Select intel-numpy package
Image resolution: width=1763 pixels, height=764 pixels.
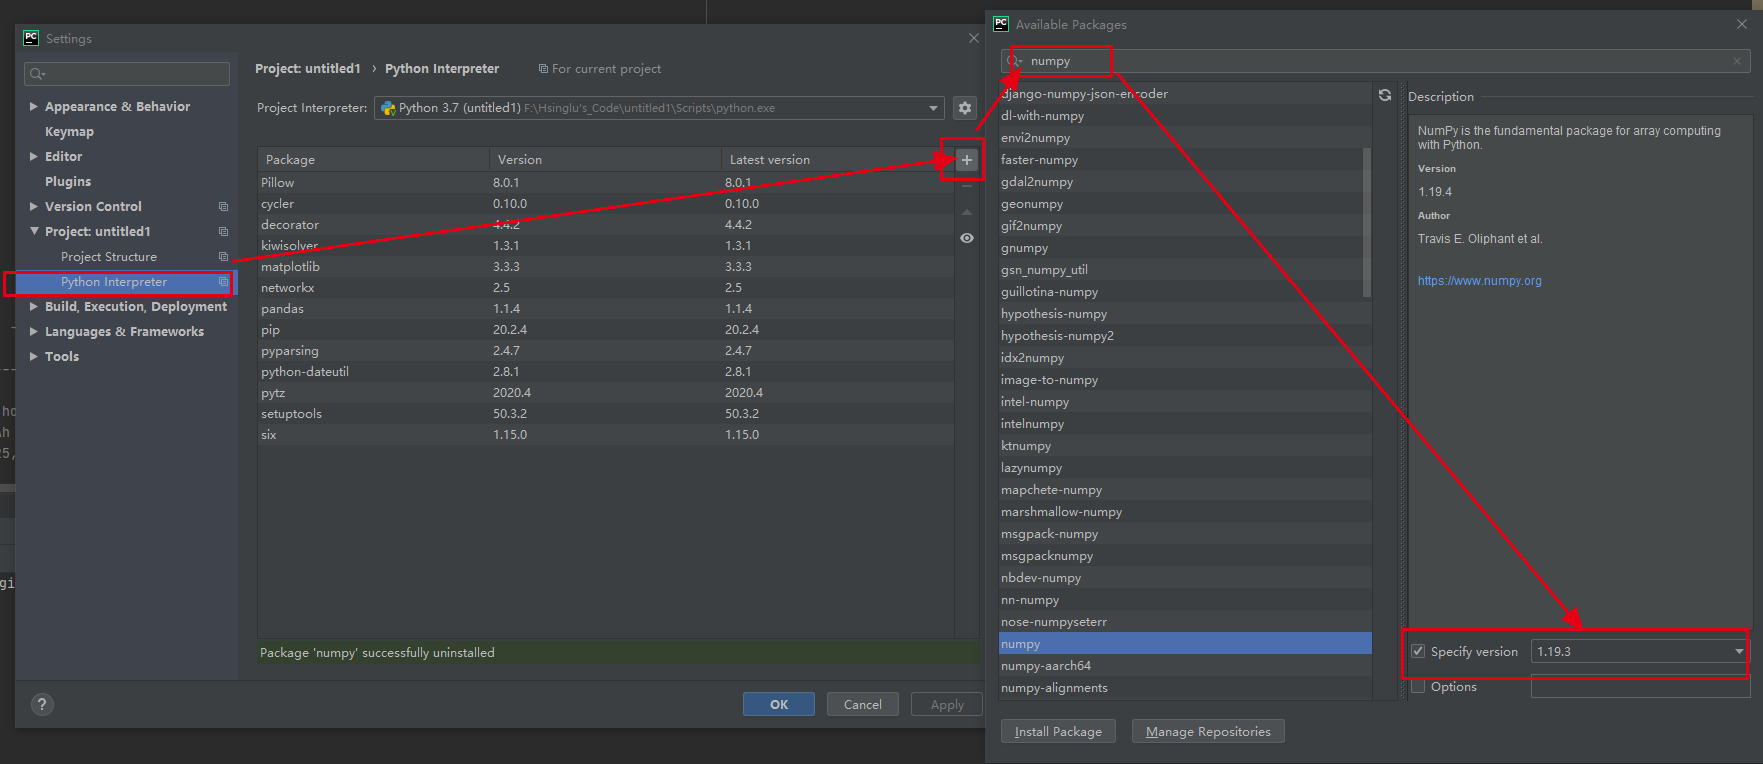pyautogui.click(x=1185, y=402)
